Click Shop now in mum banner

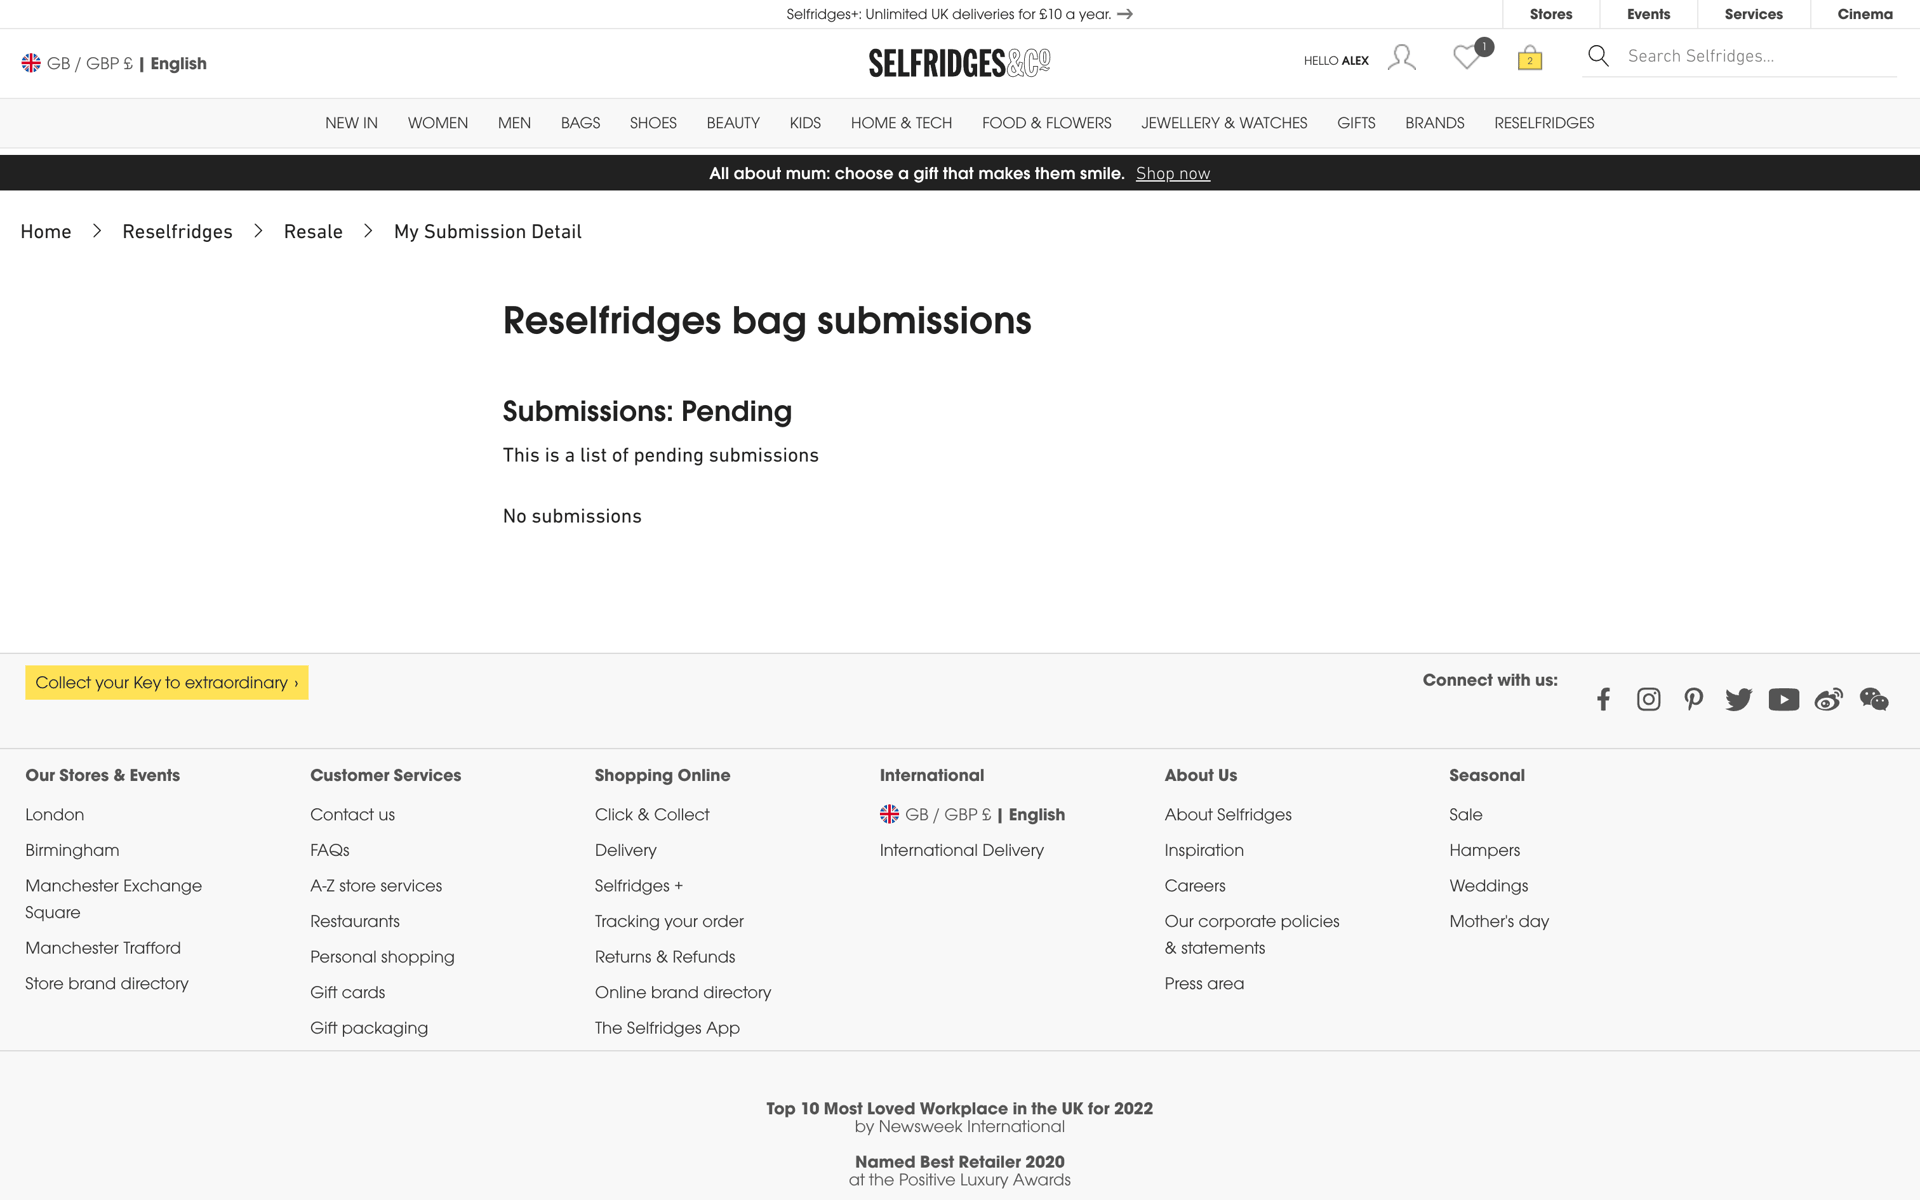[x=1173, y=173]
